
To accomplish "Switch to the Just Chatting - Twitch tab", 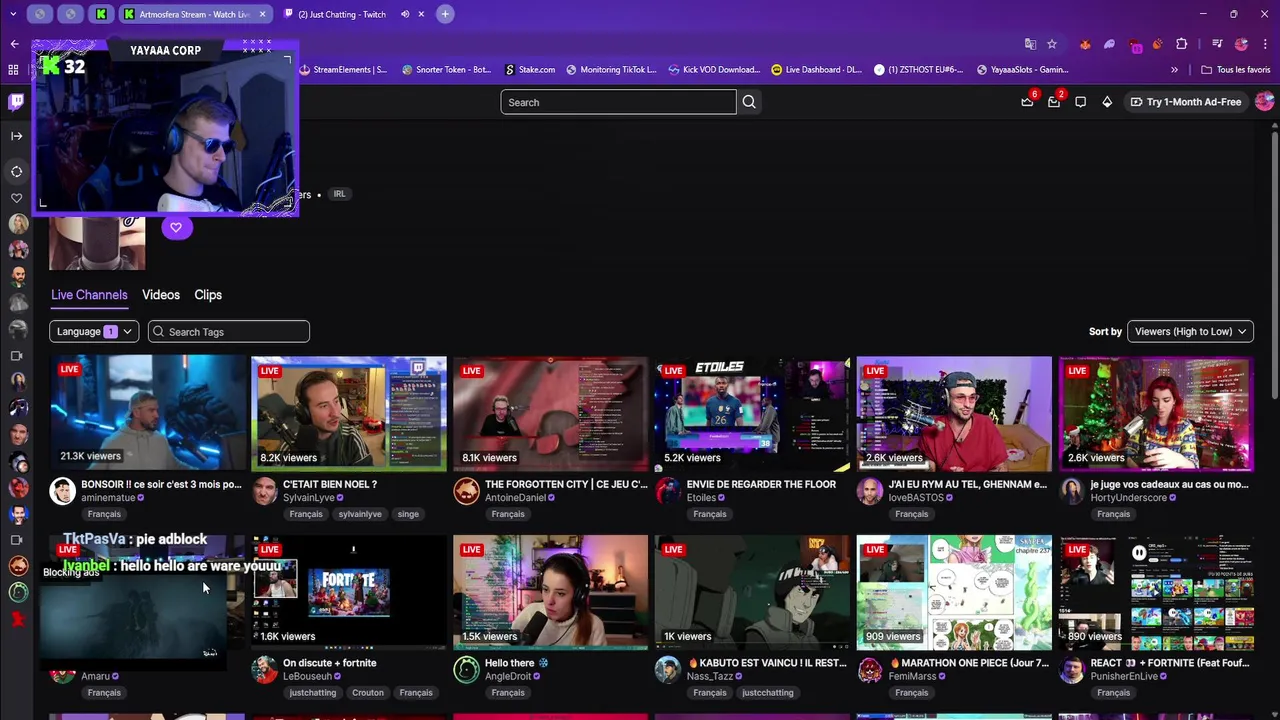I will coord(342,14).
